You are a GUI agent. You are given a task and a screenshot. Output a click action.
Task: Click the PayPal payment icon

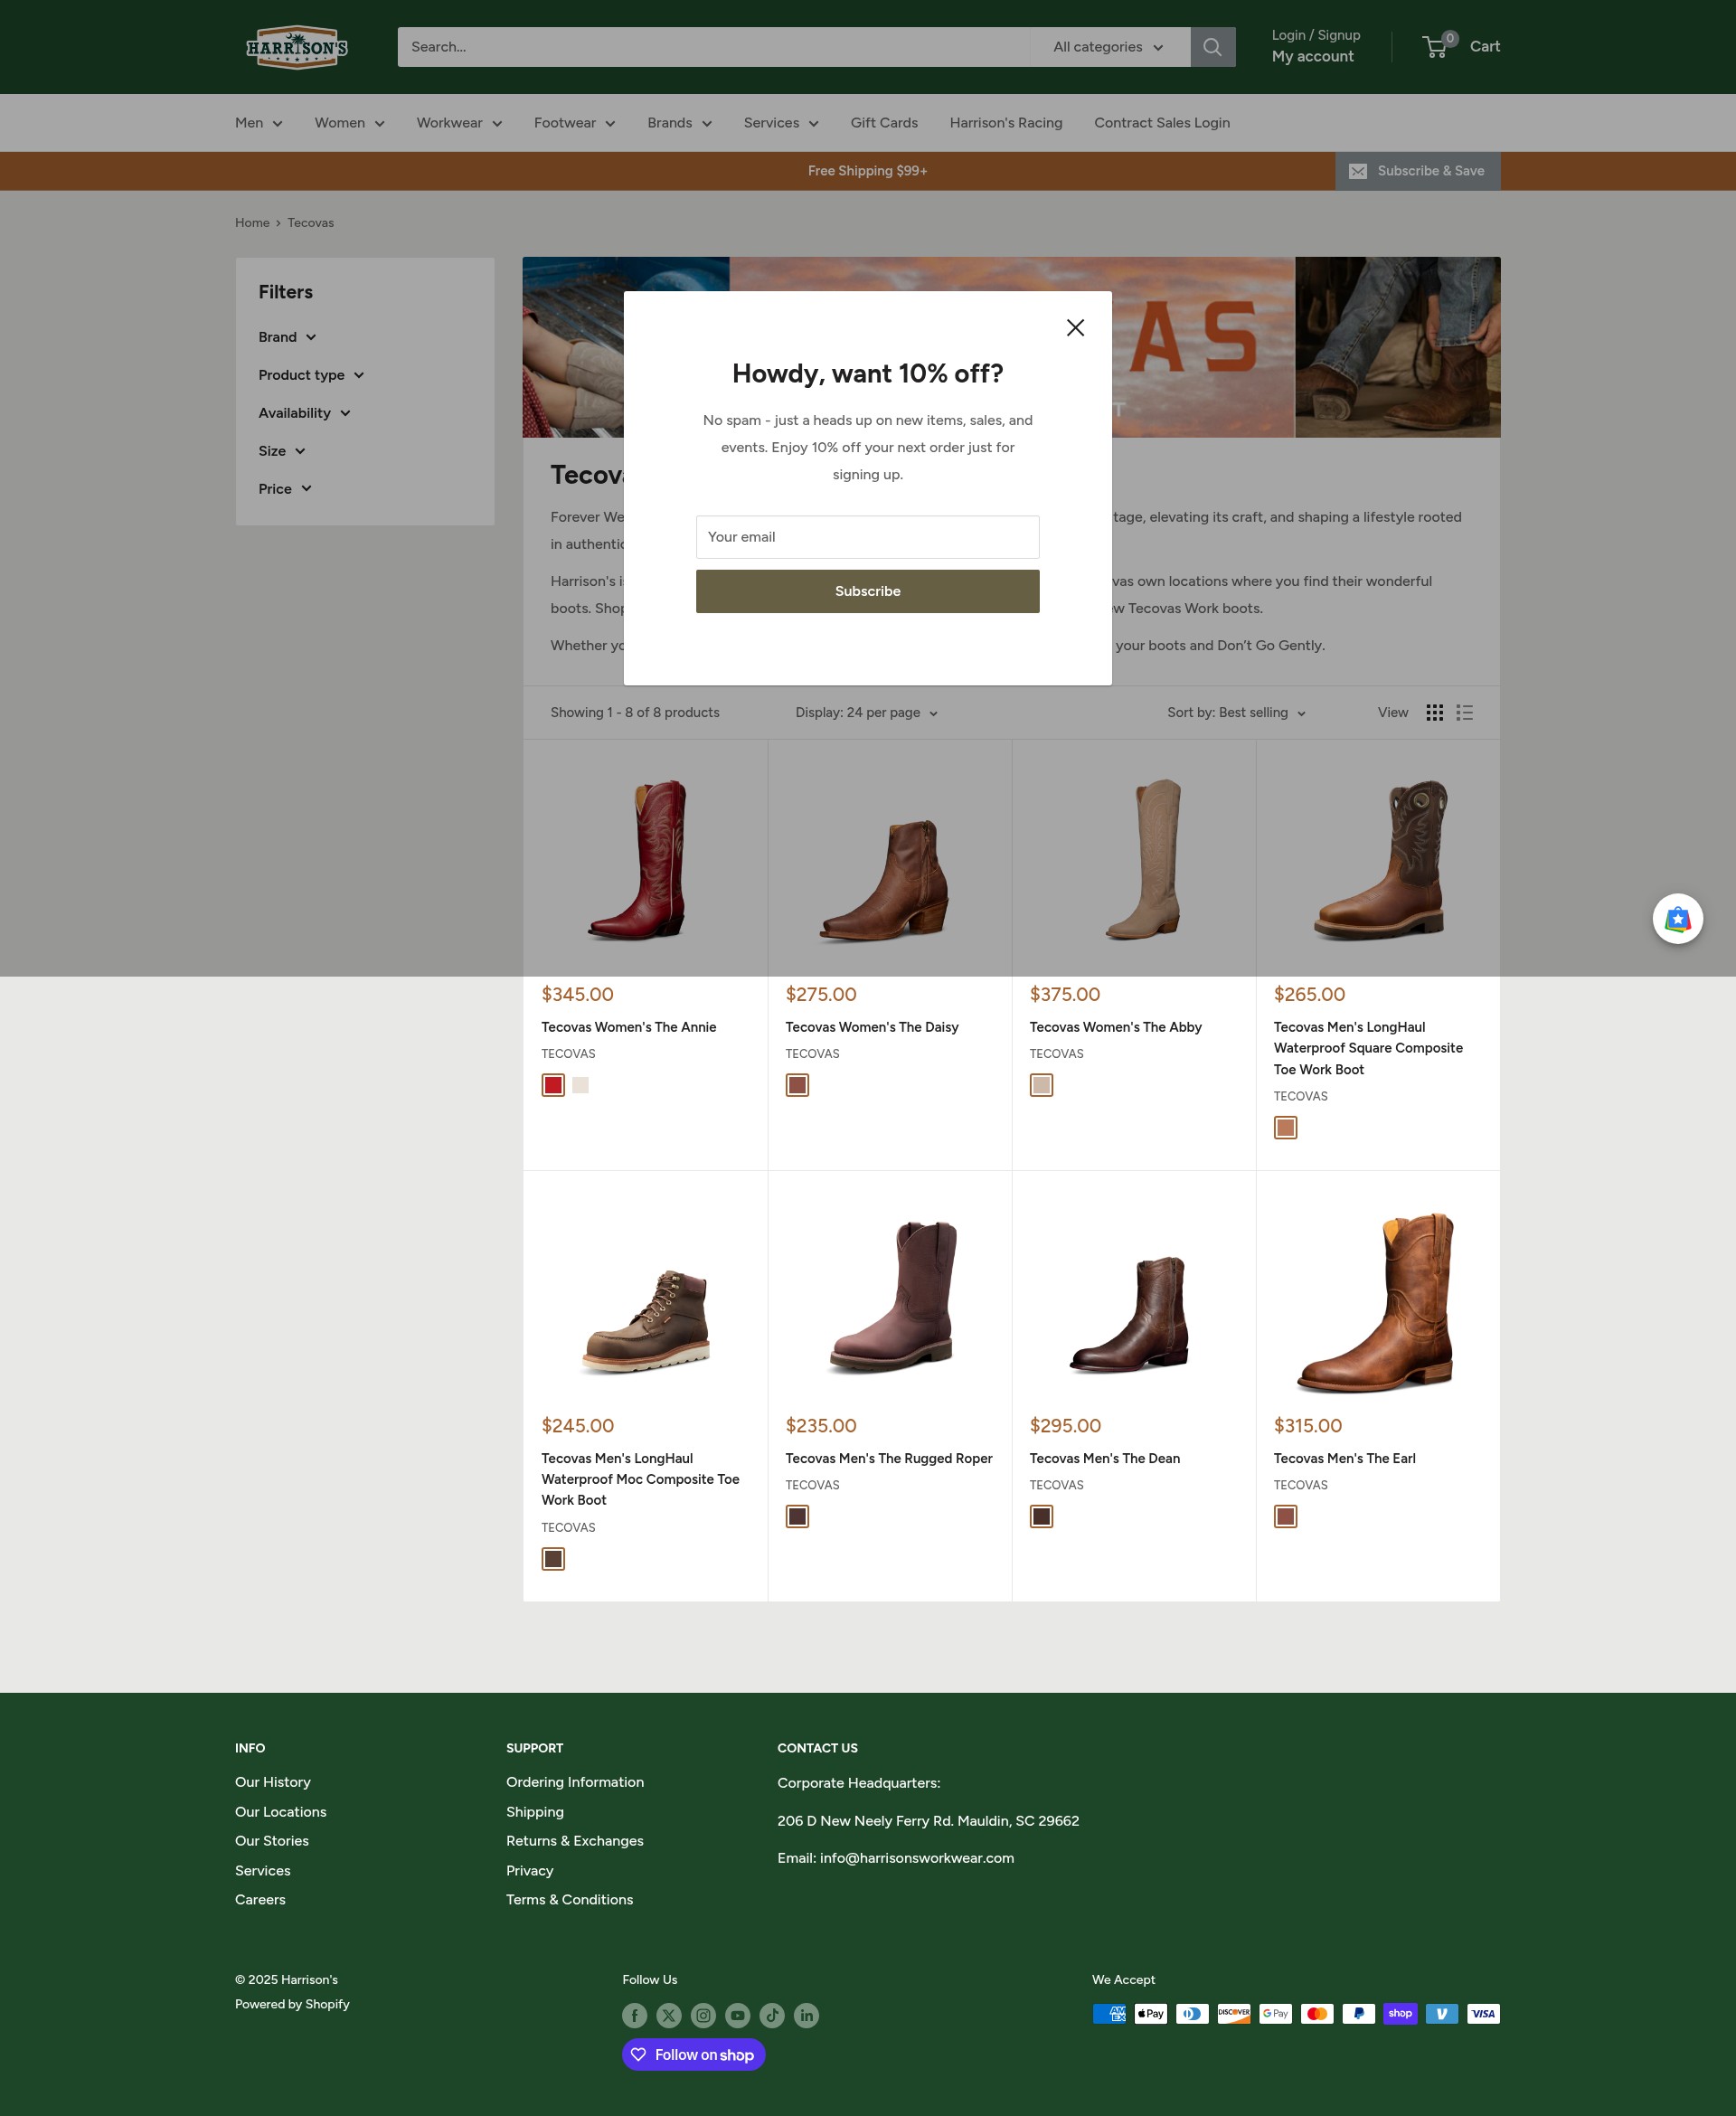click(x=1358, y=2013)
